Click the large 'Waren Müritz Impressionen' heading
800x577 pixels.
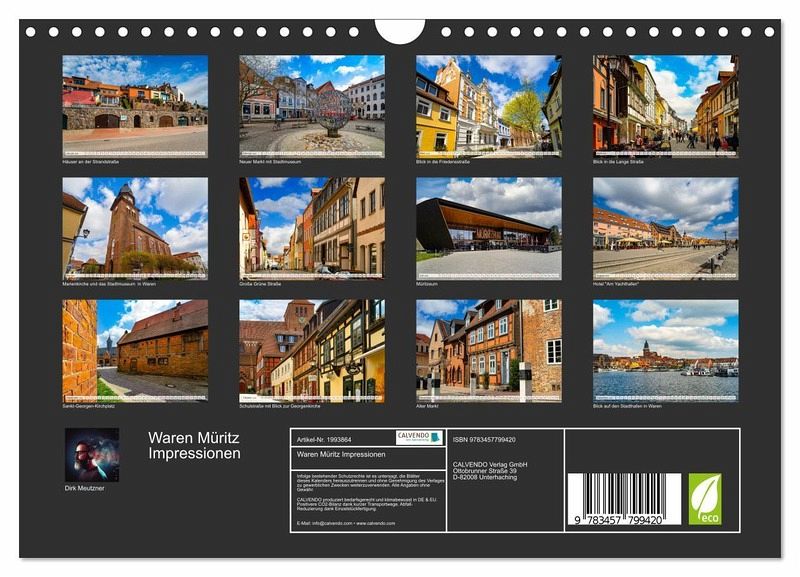coord(194,445)
